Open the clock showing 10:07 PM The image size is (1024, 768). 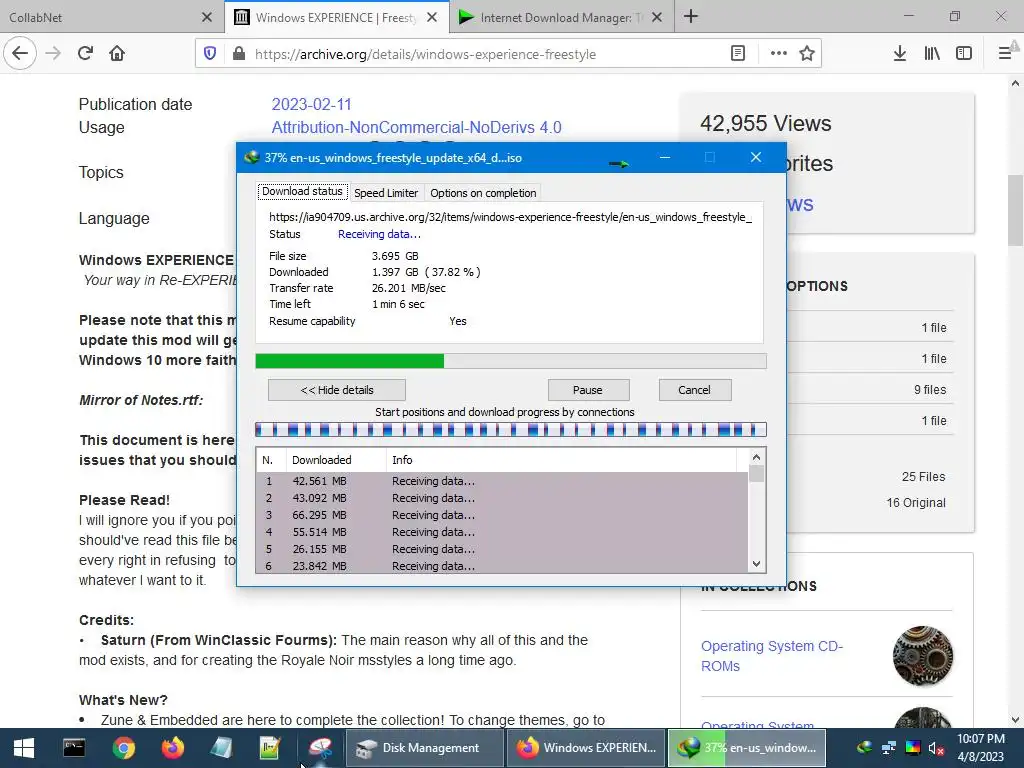[980, 748]
